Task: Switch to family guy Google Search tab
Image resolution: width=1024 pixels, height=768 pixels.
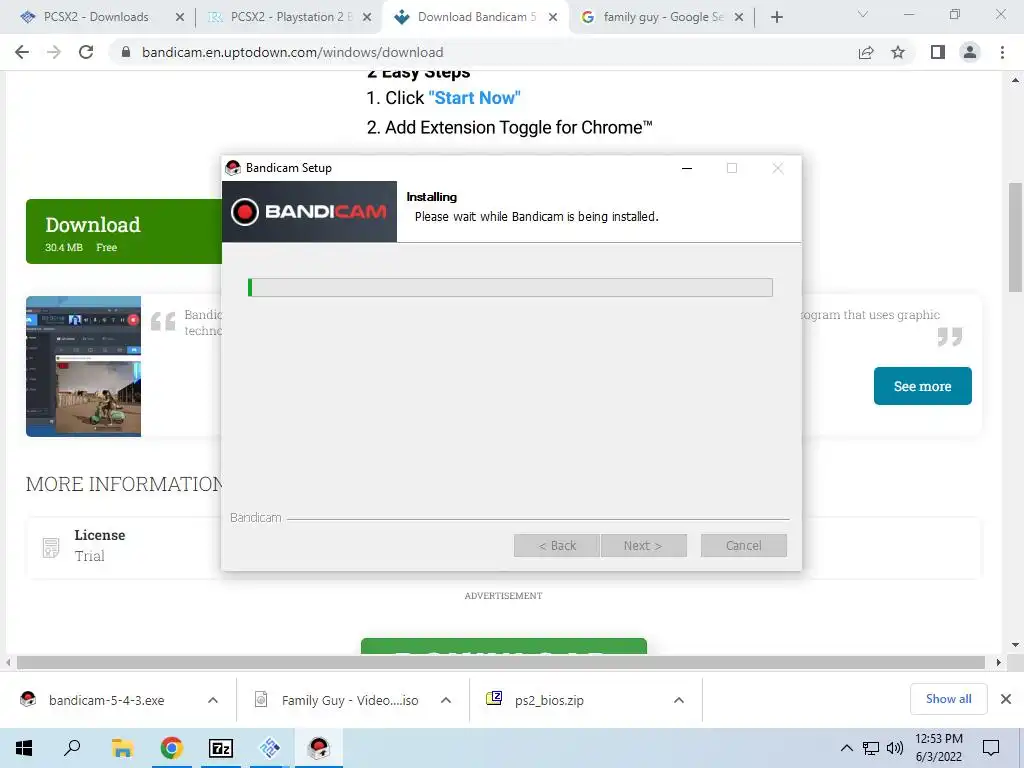Action: coord(663,17)
